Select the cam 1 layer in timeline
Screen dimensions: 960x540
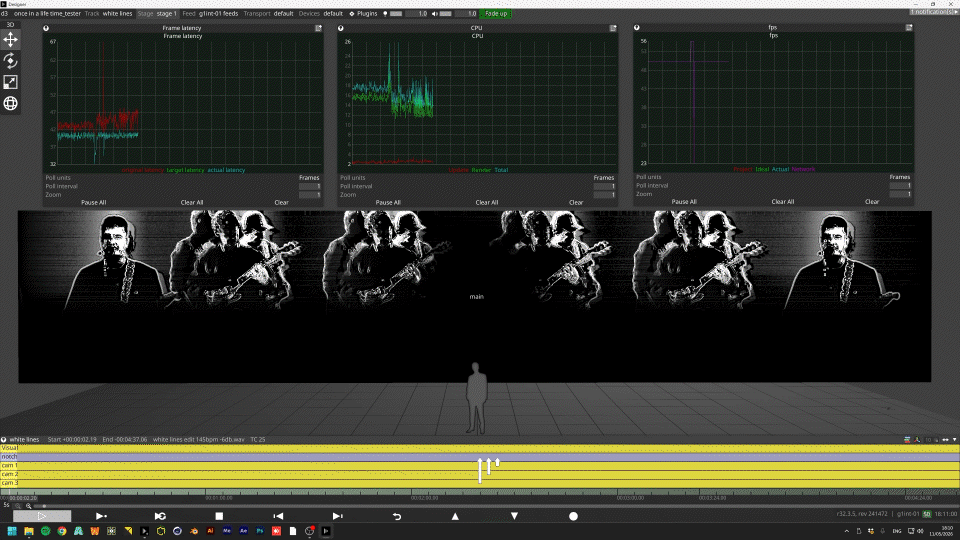tap(479, 466)
